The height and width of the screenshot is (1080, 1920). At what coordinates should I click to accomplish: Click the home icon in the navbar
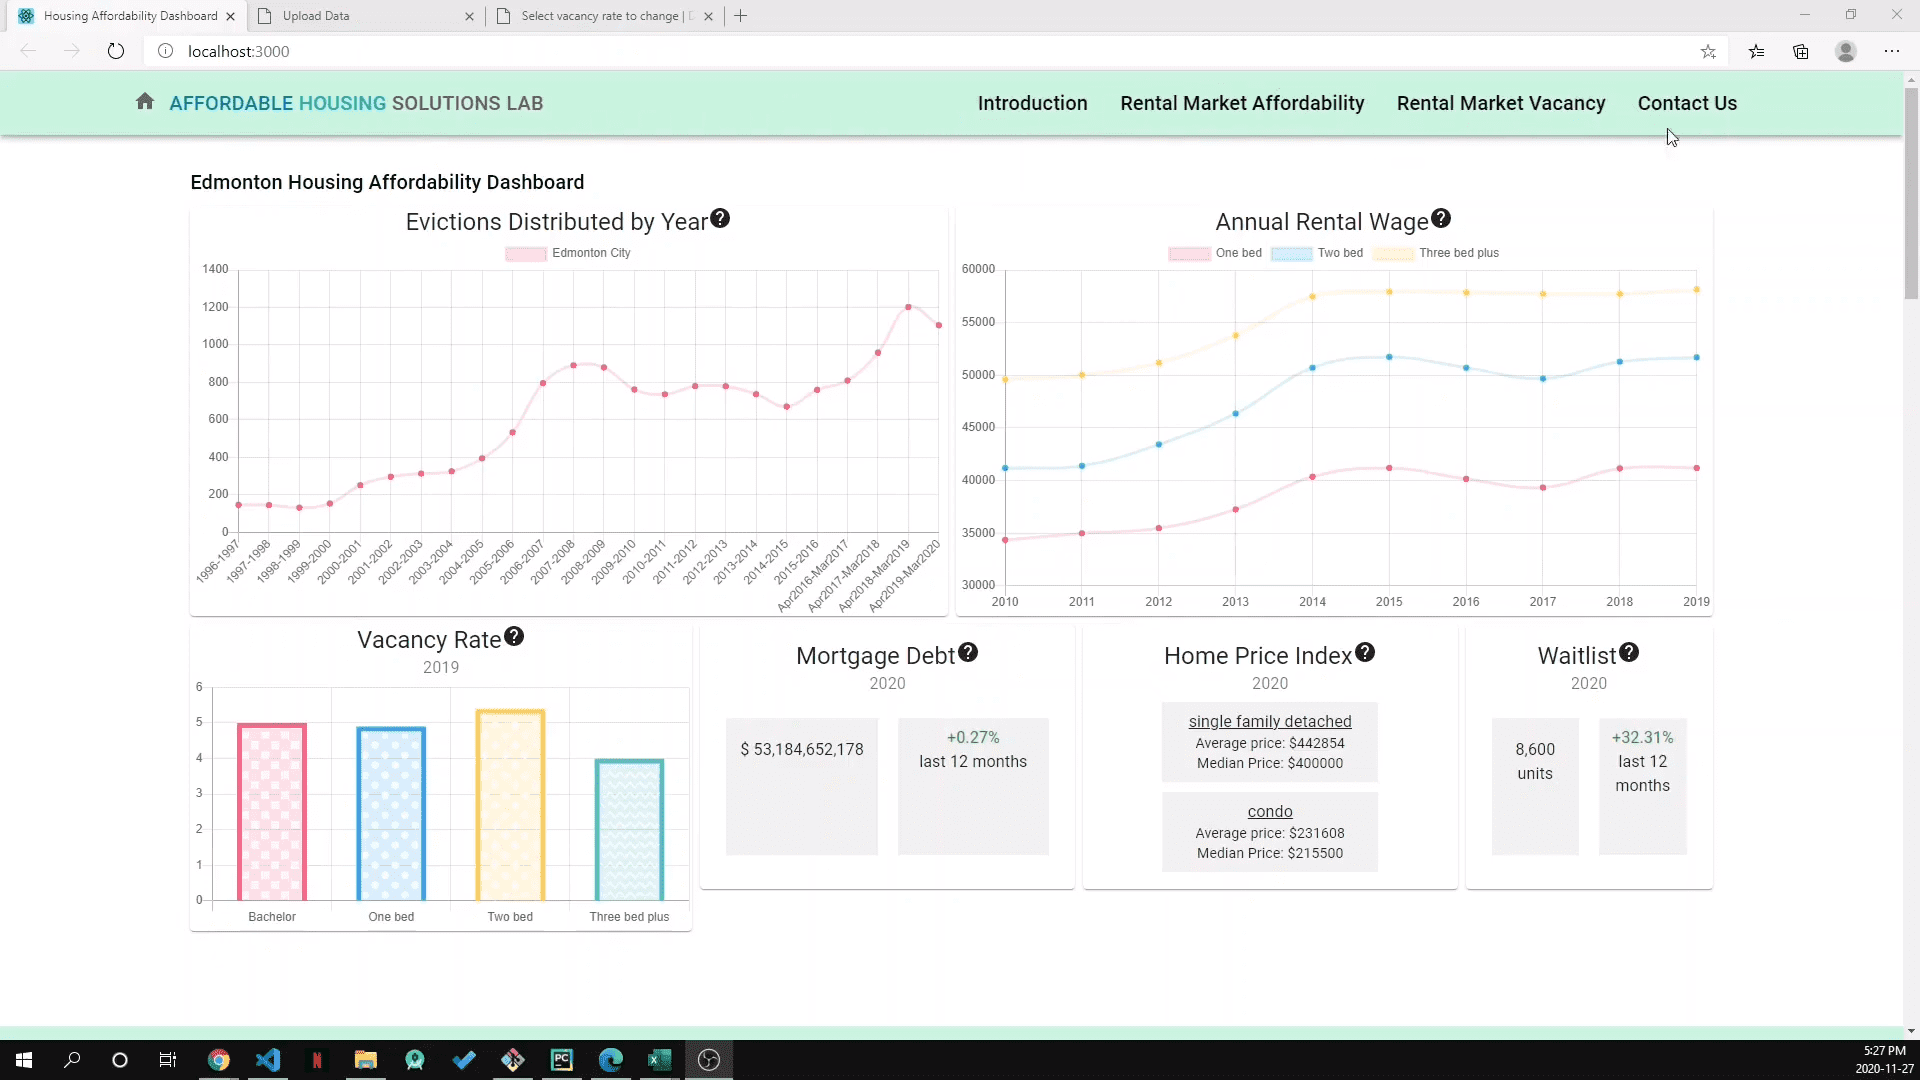pos(145,101)
